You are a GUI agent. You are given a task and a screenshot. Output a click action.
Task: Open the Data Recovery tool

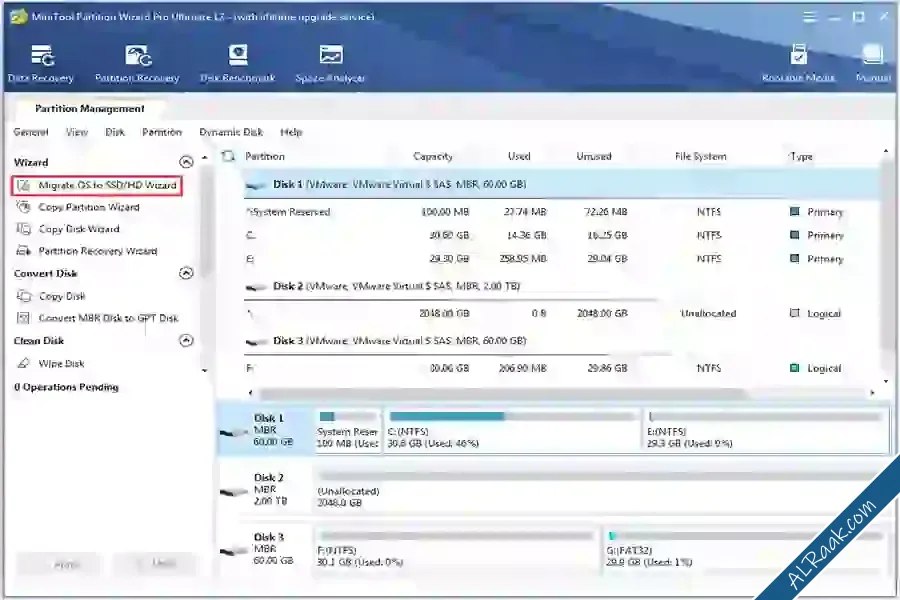click(41, 64)
